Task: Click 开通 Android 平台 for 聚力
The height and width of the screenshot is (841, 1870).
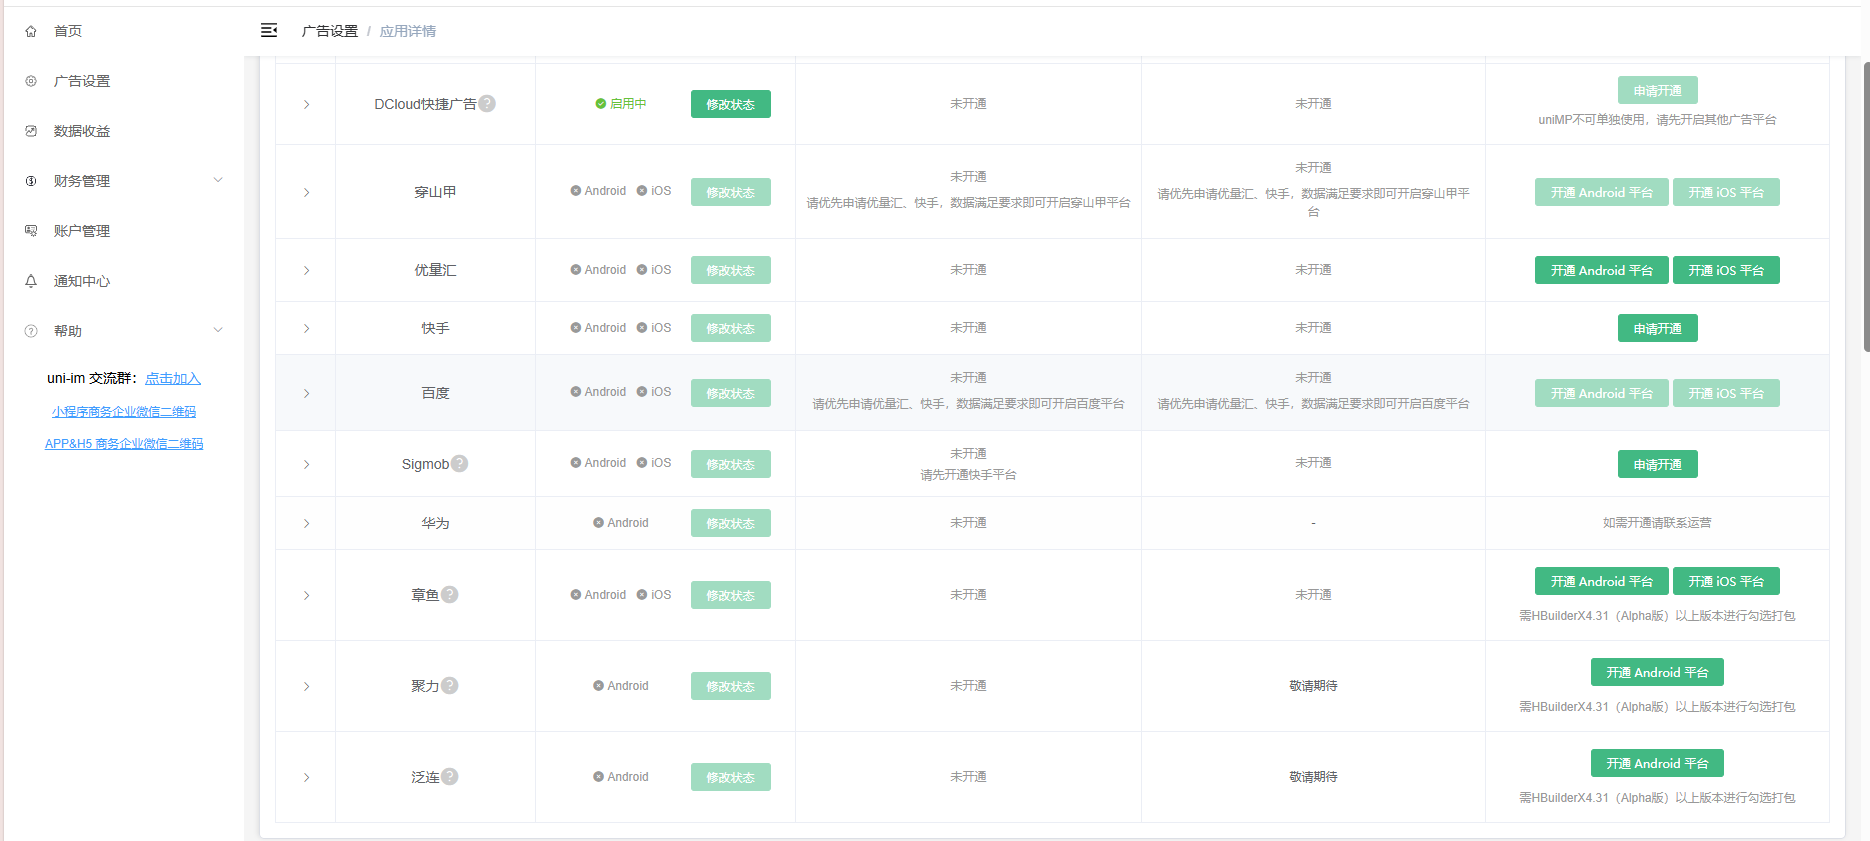Action: coord(1658,672)
